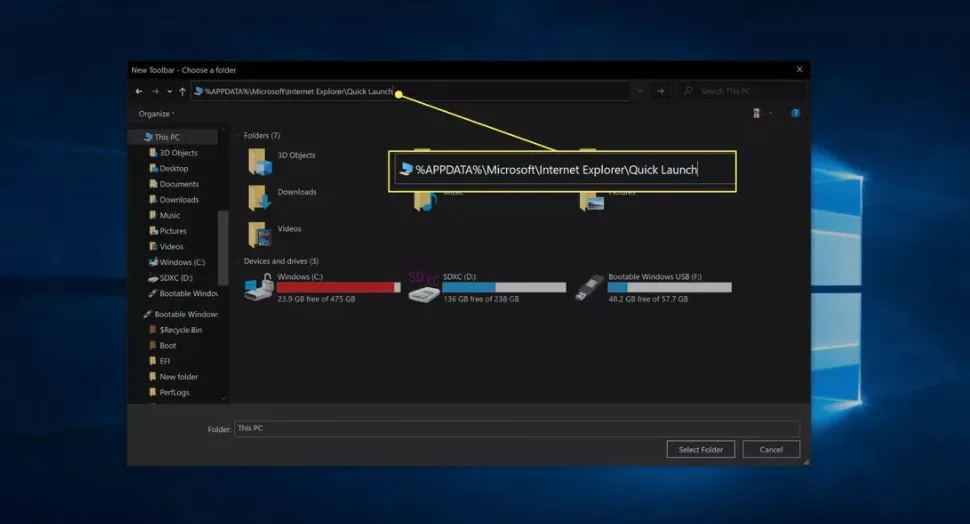Click the Cancel button

pyautogui.click(x=771, y=450)
